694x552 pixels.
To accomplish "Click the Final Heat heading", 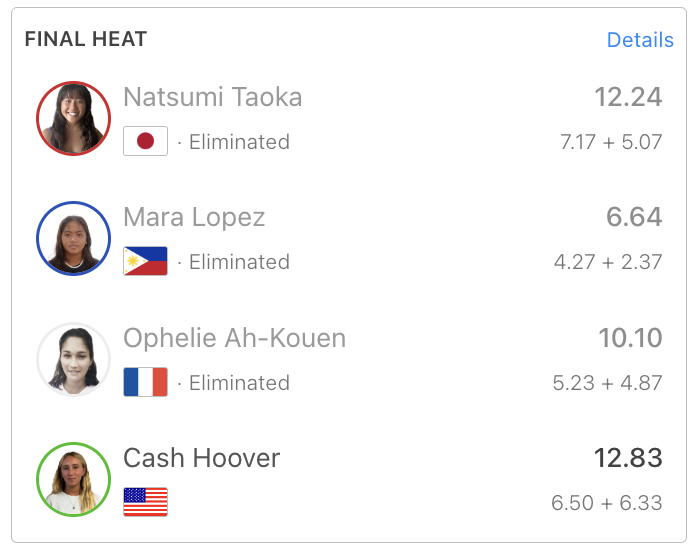I will coord(86,40).
